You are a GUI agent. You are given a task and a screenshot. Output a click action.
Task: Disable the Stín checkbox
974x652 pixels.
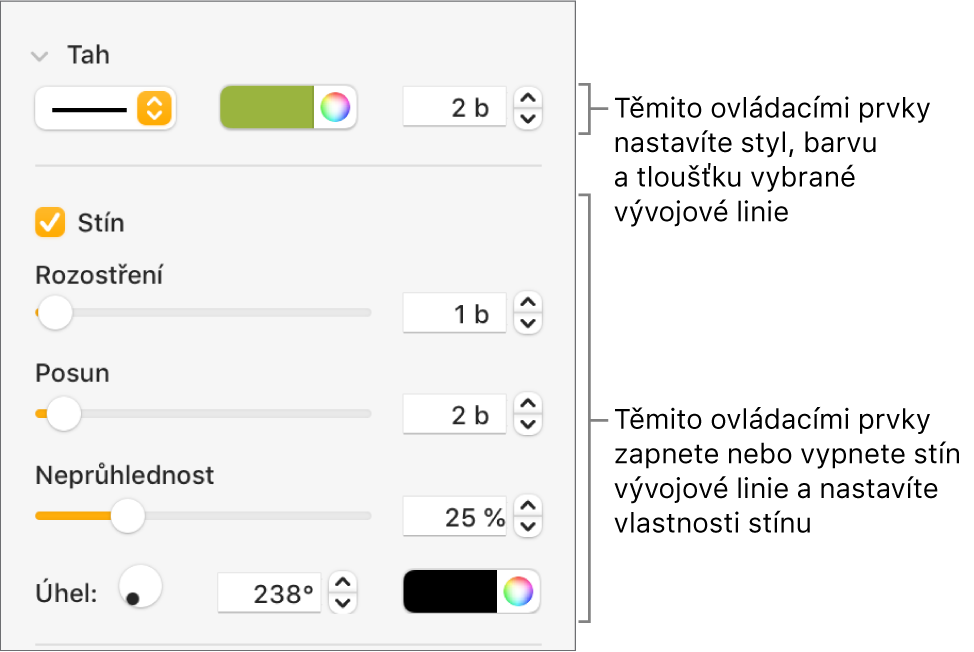pos(49,222)
